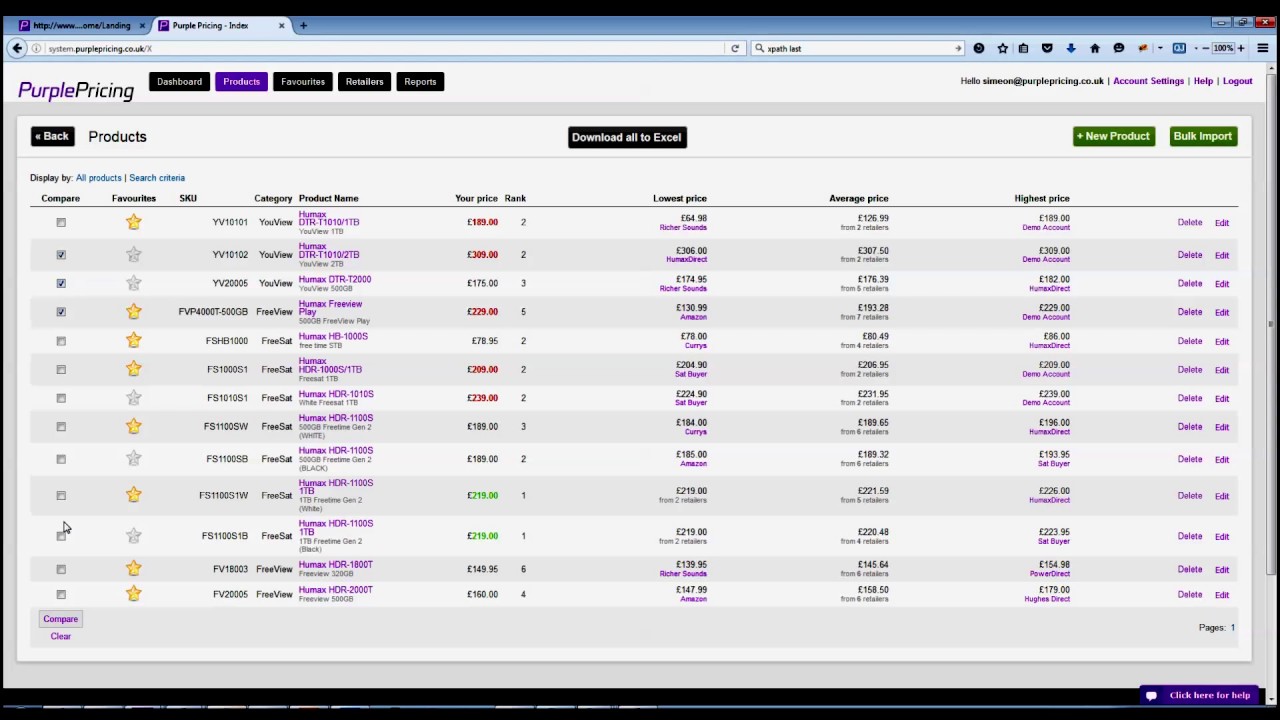Check the compare box for FSHB1000
This screenshot has height=720, width=1280.
click(61, 341)
